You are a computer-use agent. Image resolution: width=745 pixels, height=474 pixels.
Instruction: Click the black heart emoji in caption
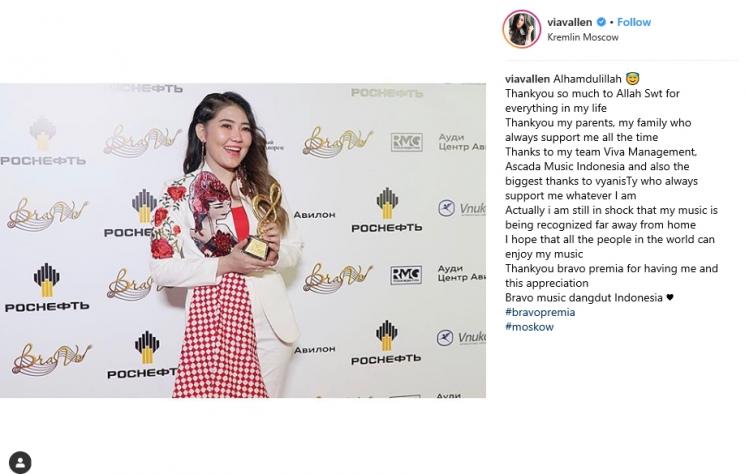[670, 298]
